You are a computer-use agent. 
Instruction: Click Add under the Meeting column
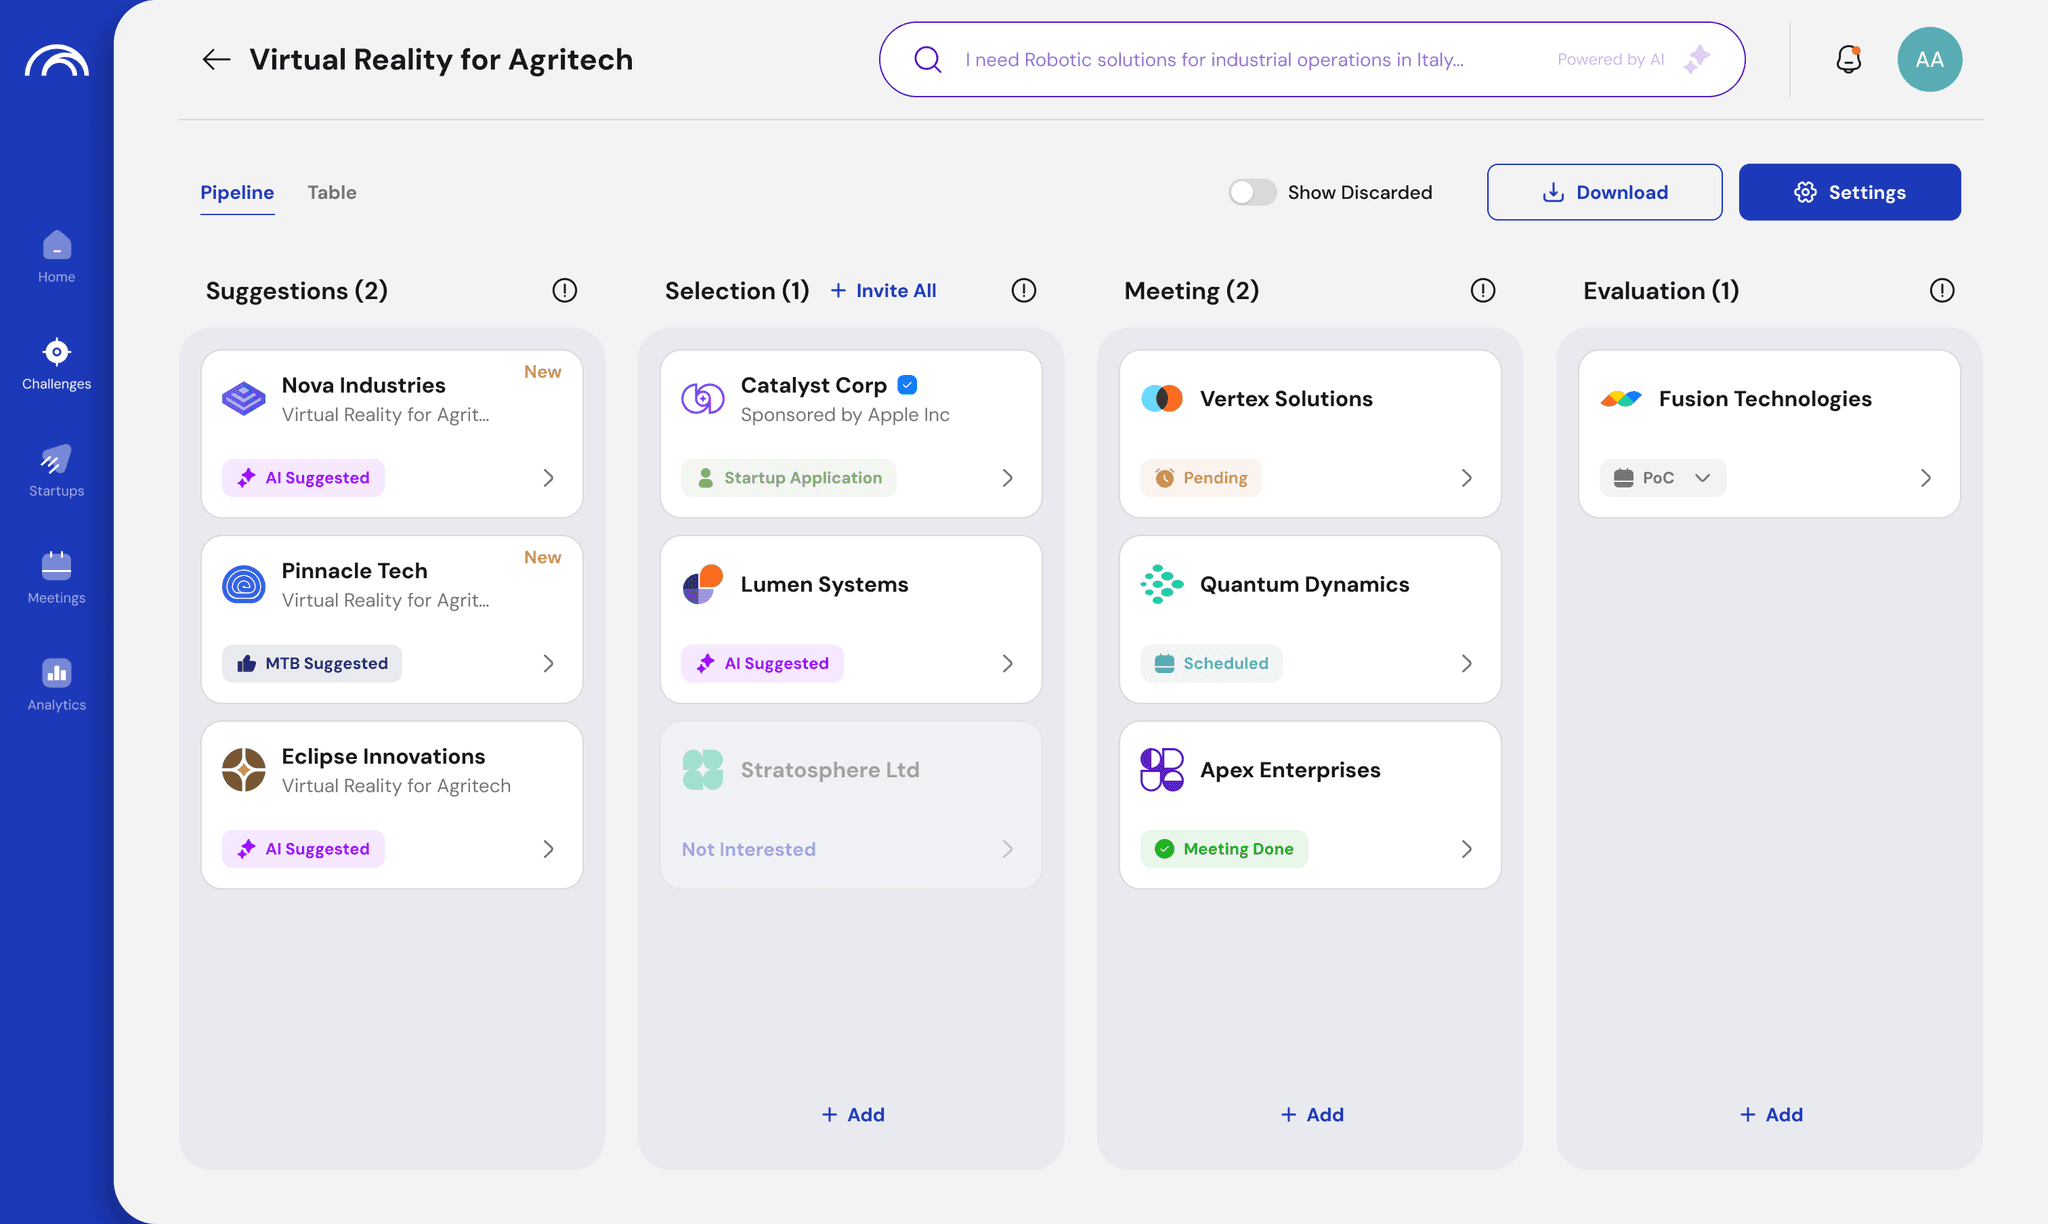[x=1311, y=1115]
